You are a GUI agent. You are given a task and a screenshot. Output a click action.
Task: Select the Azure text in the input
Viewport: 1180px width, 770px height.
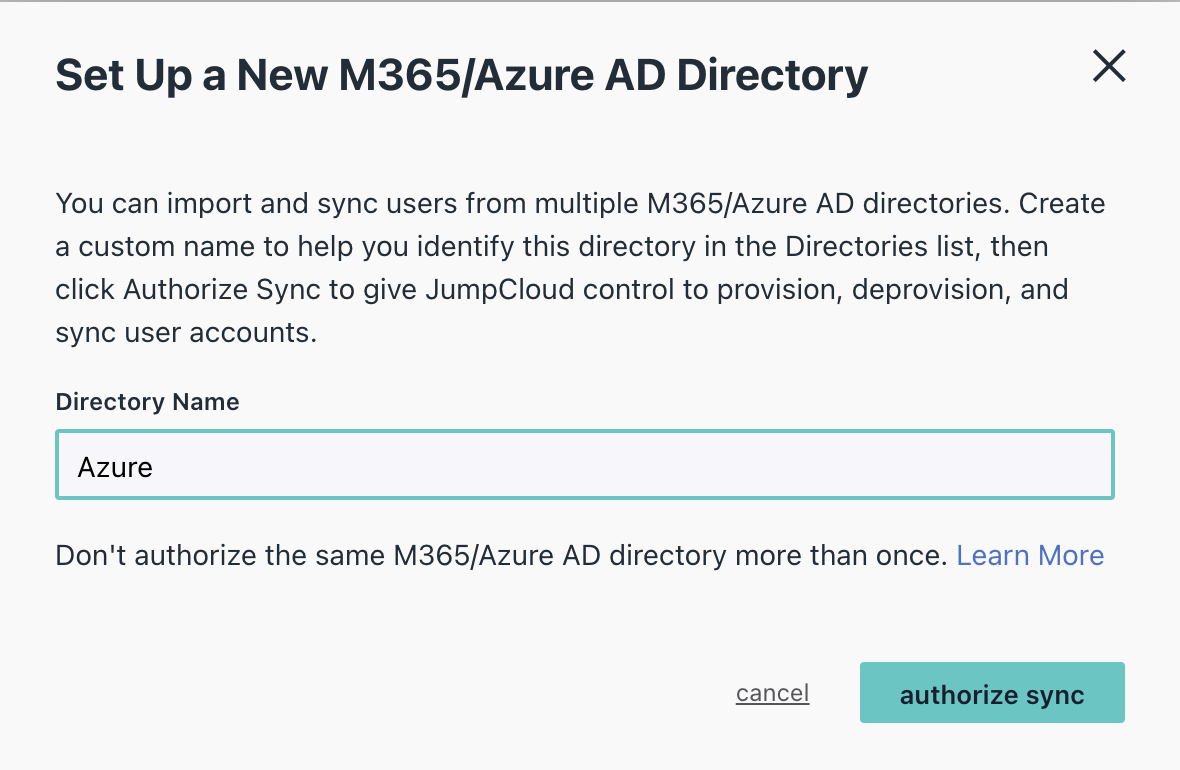click(113, 466)
